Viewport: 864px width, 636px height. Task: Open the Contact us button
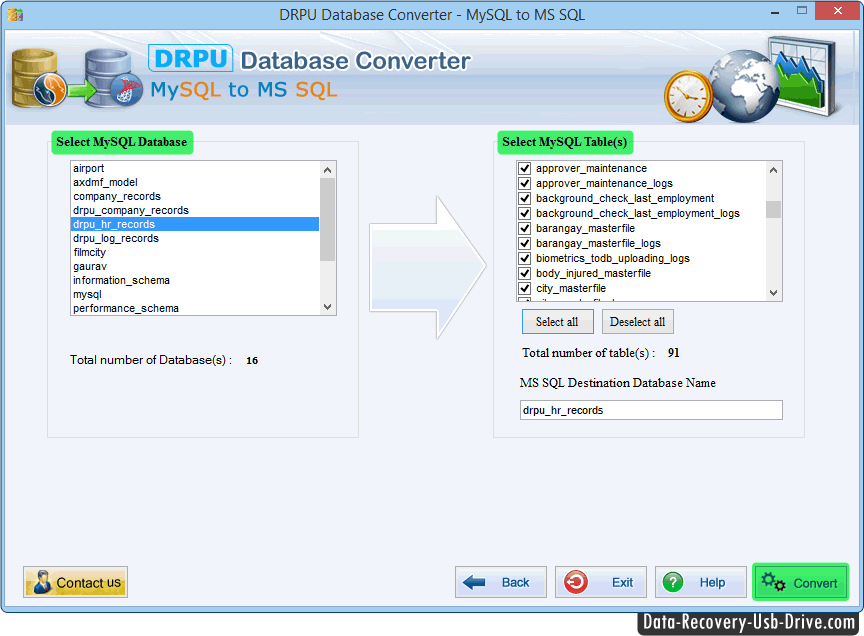pyautogui.click(x=75, y=582)
